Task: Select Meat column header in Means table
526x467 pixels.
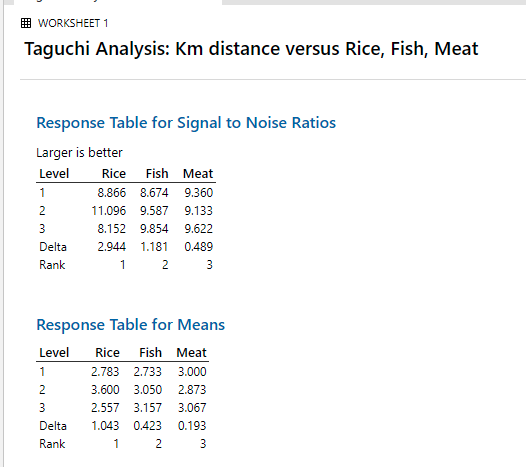Action: pyautogui.click(x=192, y=353)
